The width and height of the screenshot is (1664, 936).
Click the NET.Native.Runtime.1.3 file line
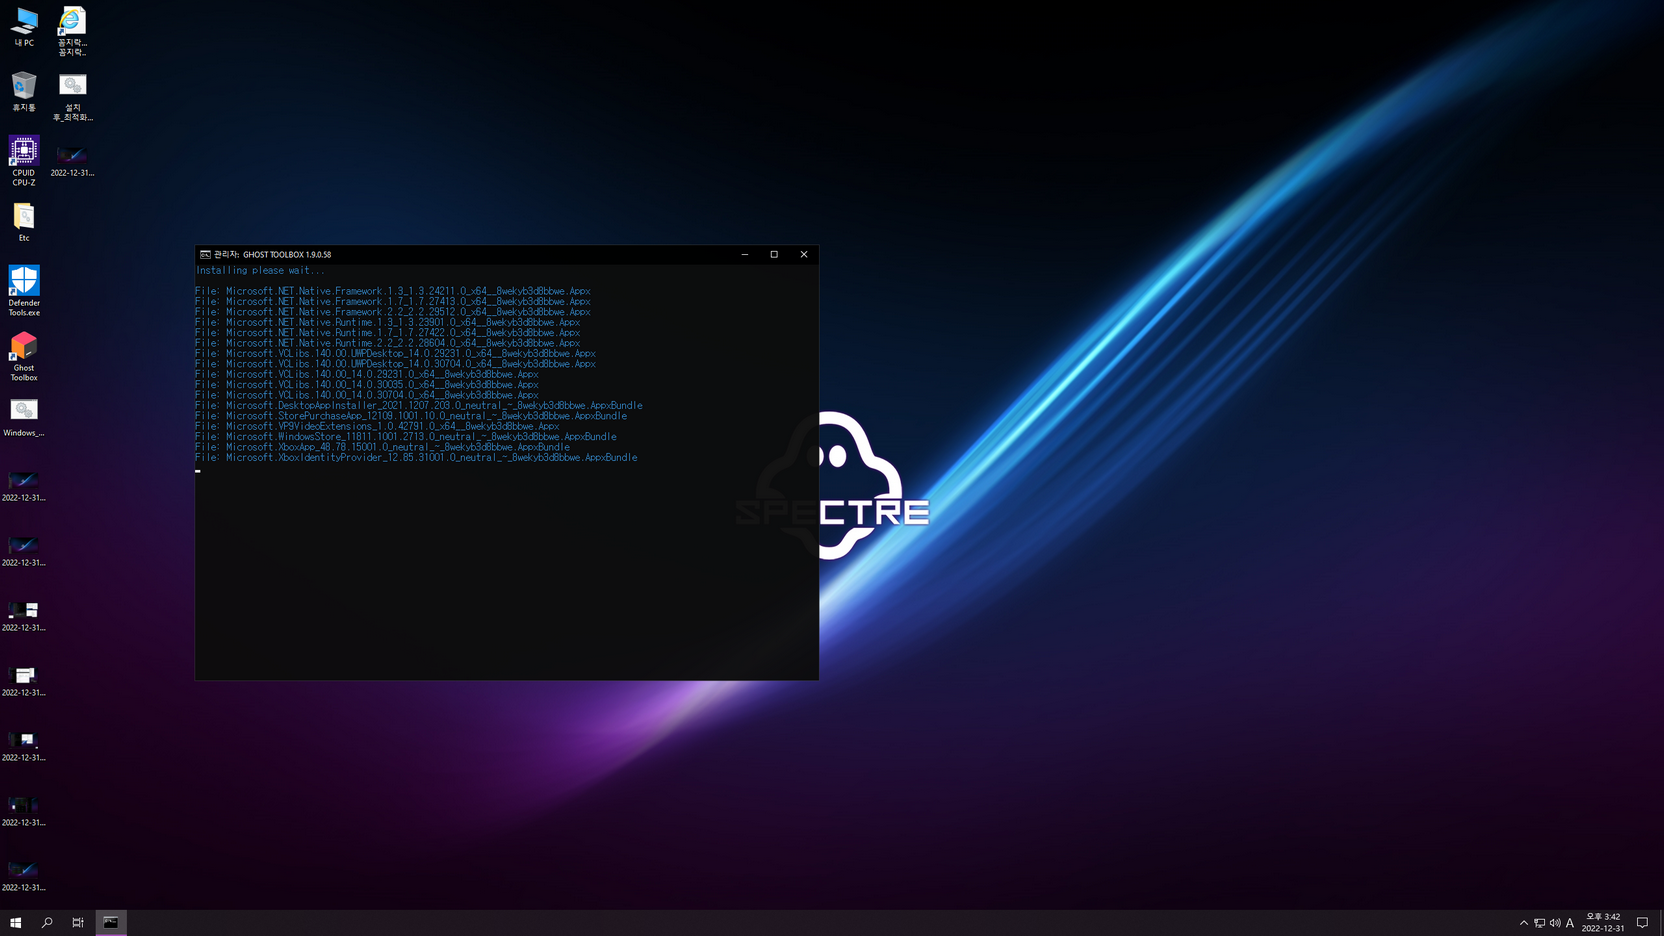388,322
